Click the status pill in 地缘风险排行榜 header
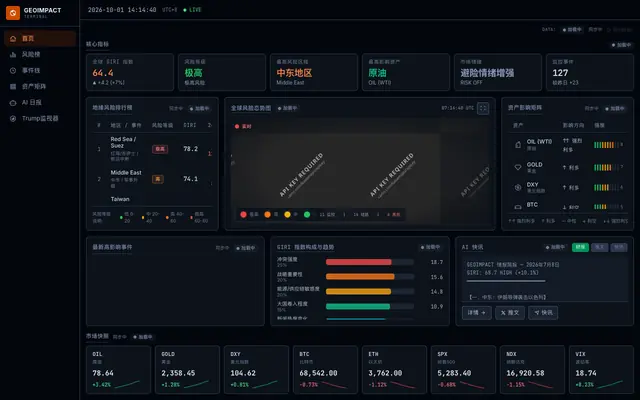The height and width of the screenshot is (400, 640). (199, 109)
